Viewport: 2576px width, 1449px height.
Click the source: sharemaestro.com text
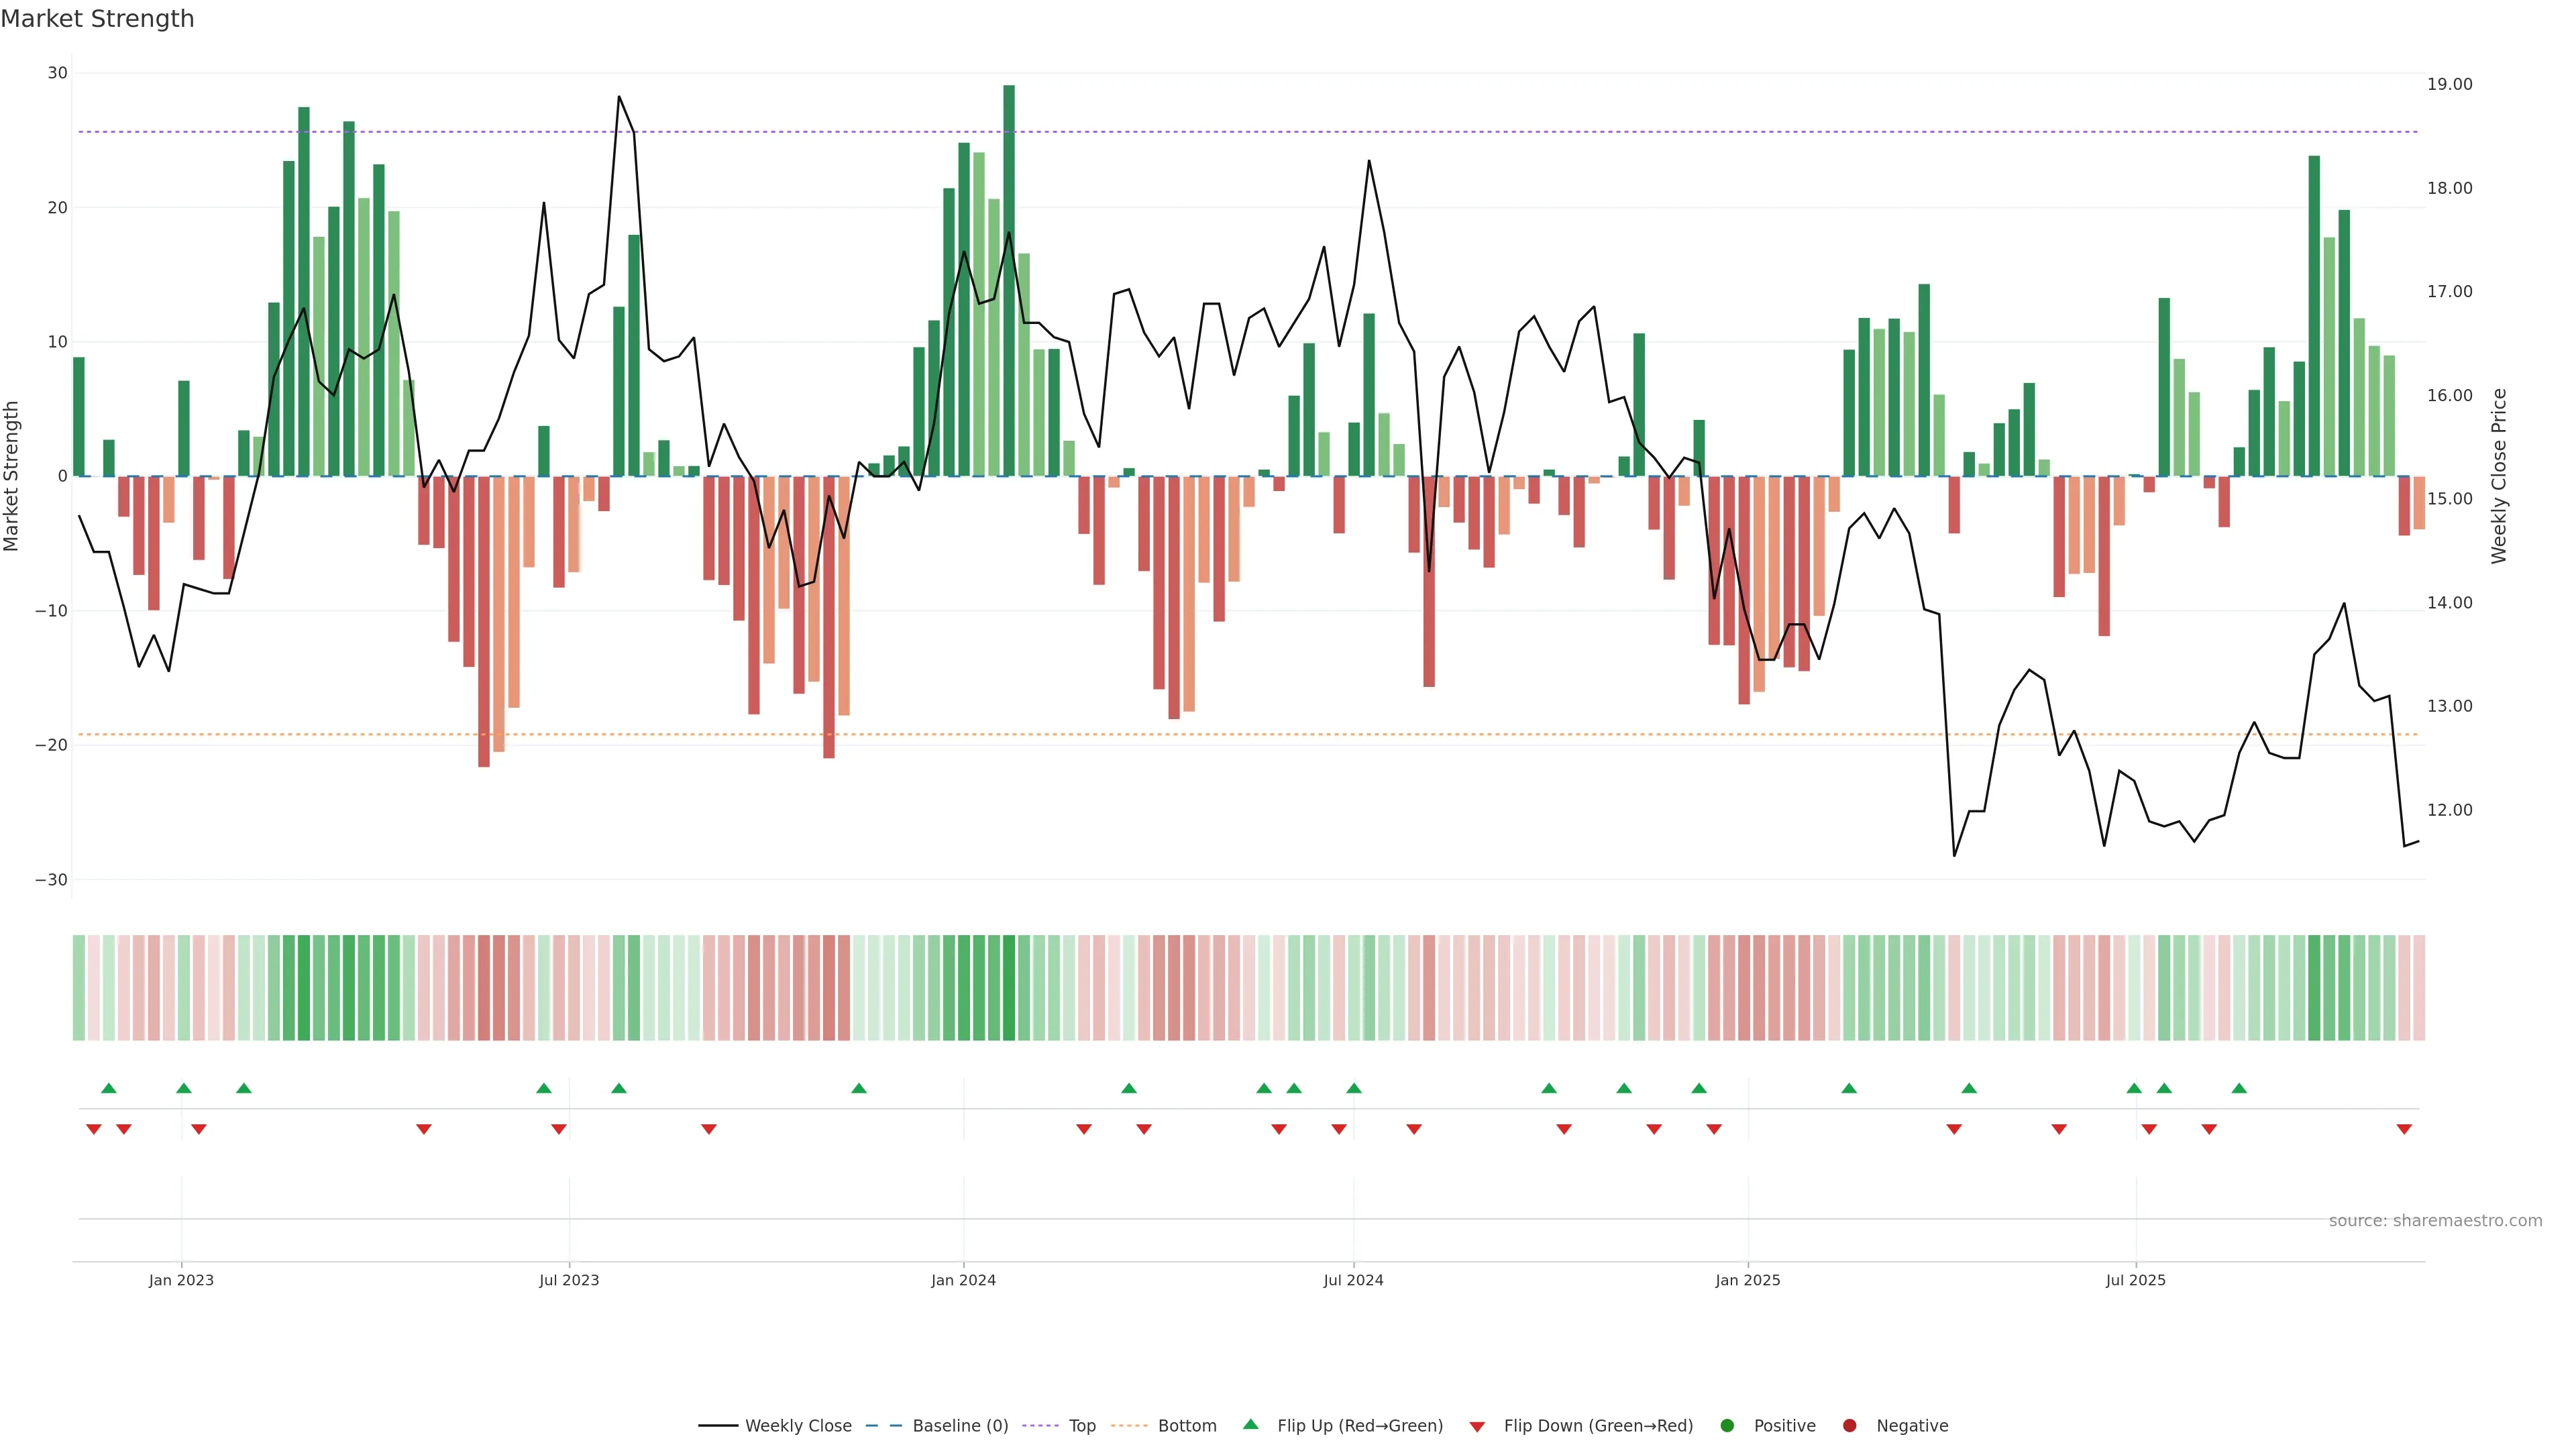pyautogui.click(x=2435, y=1220)
